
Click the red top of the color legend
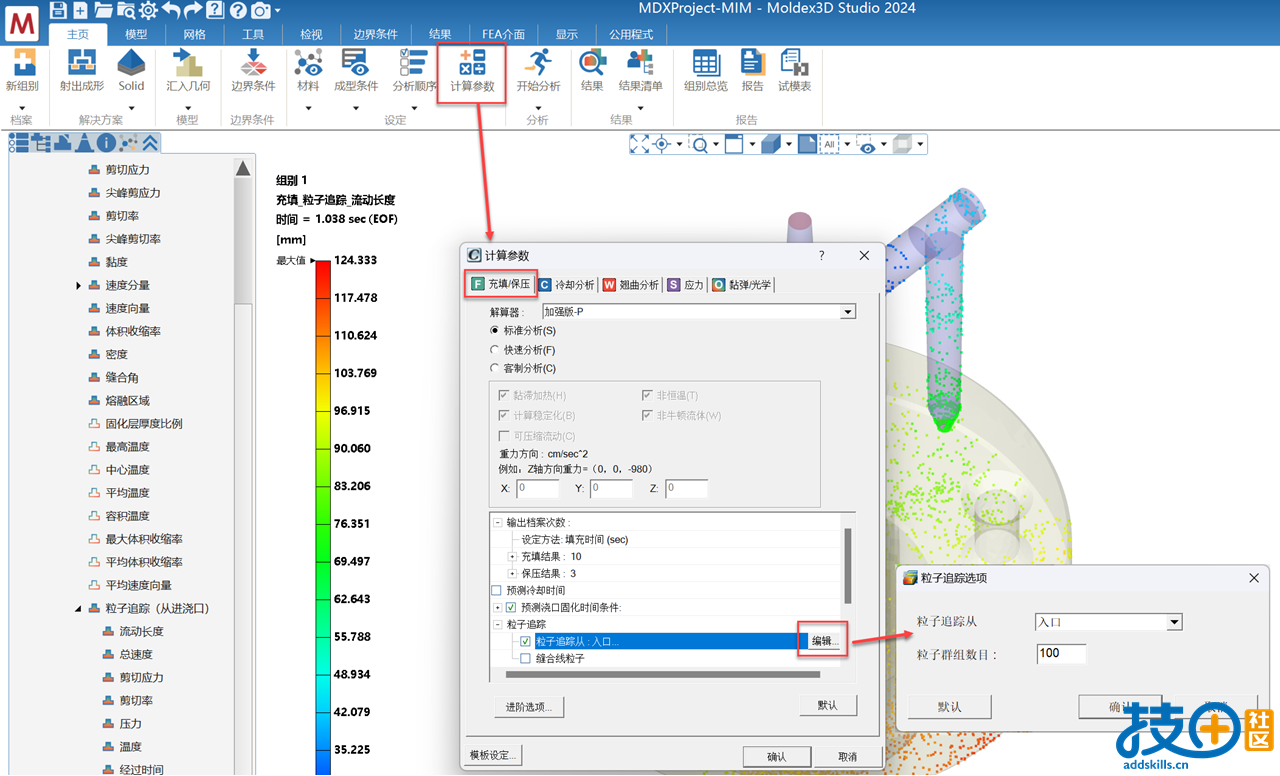(x=322, y=268)
